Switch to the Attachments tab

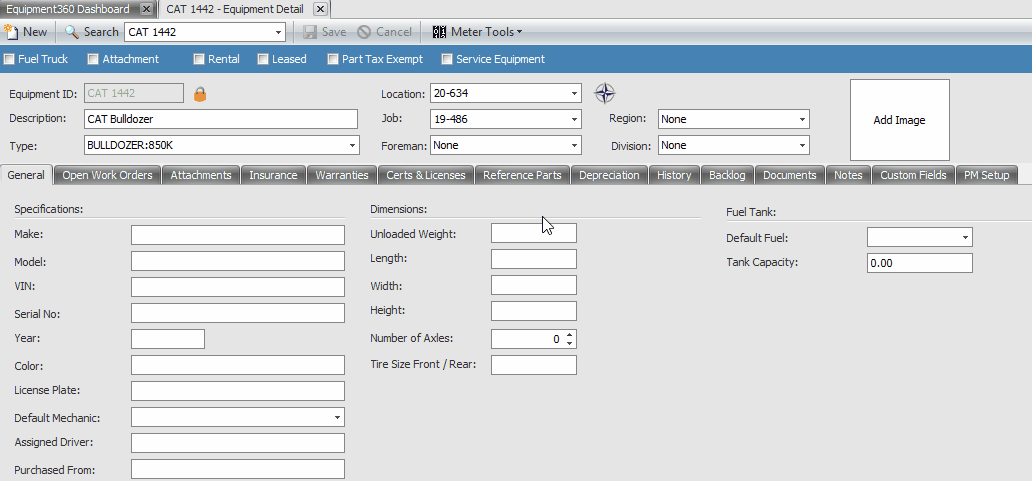pyautogui.click(x=201, y=175)
